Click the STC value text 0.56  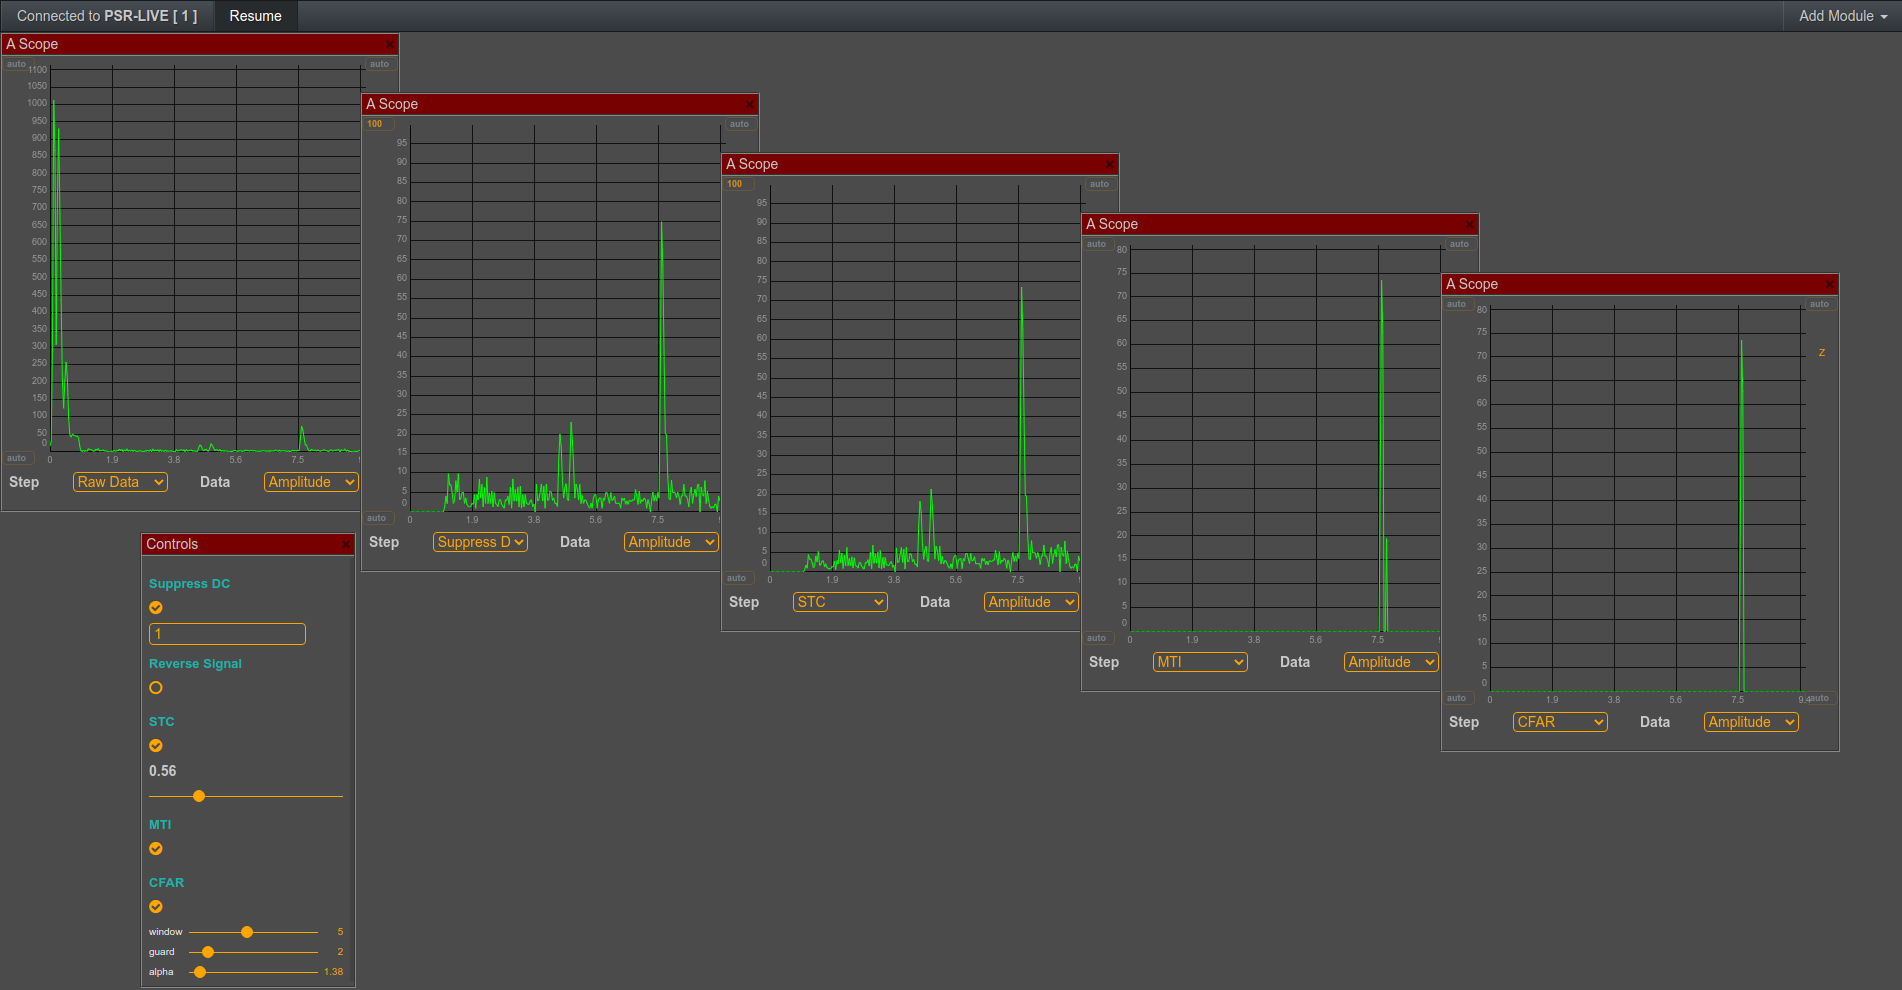point(163,771)
